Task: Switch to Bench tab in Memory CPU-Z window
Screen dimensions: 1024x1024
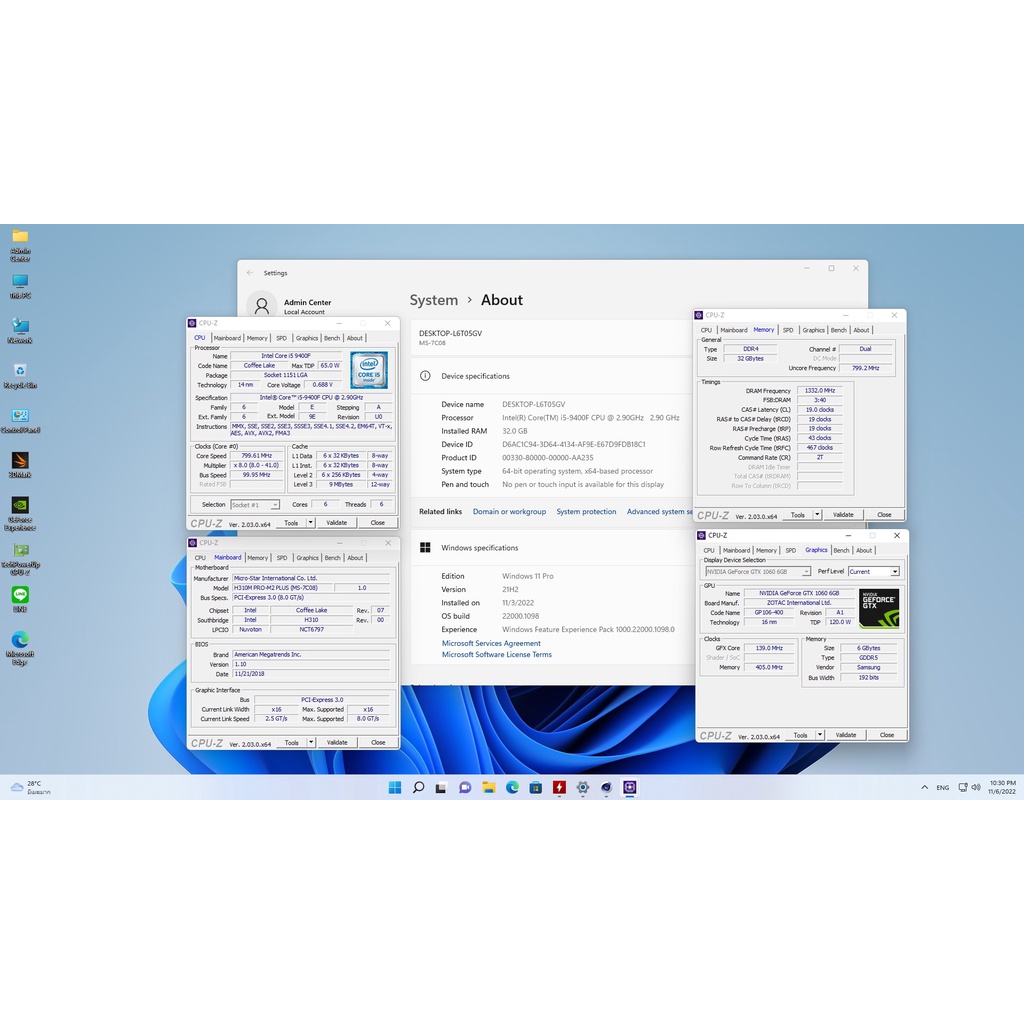Action: point(838,330)
